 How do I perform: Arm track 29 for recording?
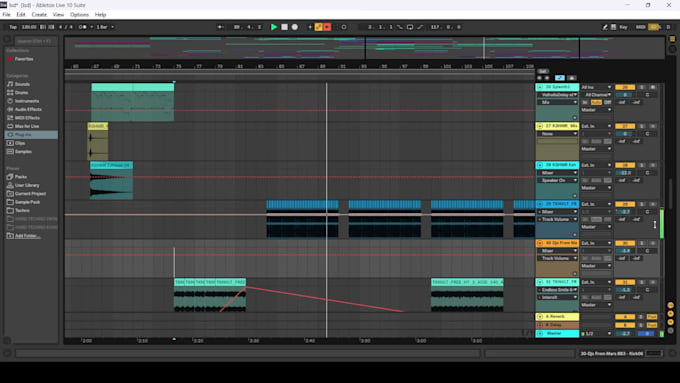click(x=653, y=204)
